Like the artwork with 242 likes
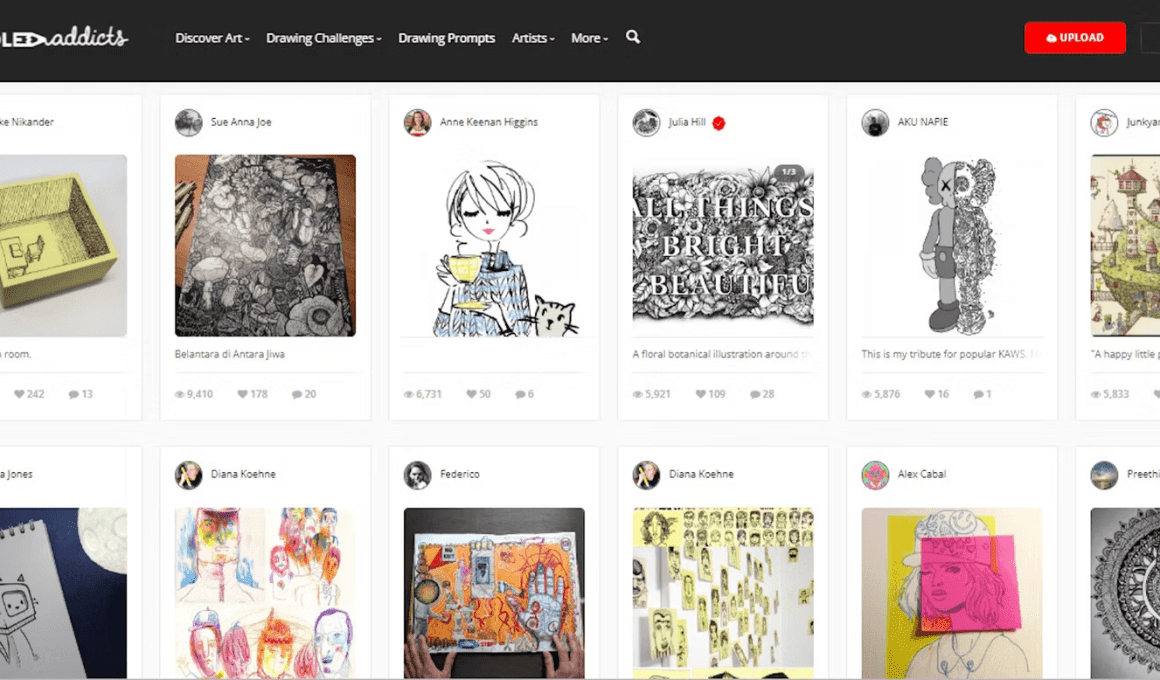This screenshot has height=680, width=1160. coord(19,394)
